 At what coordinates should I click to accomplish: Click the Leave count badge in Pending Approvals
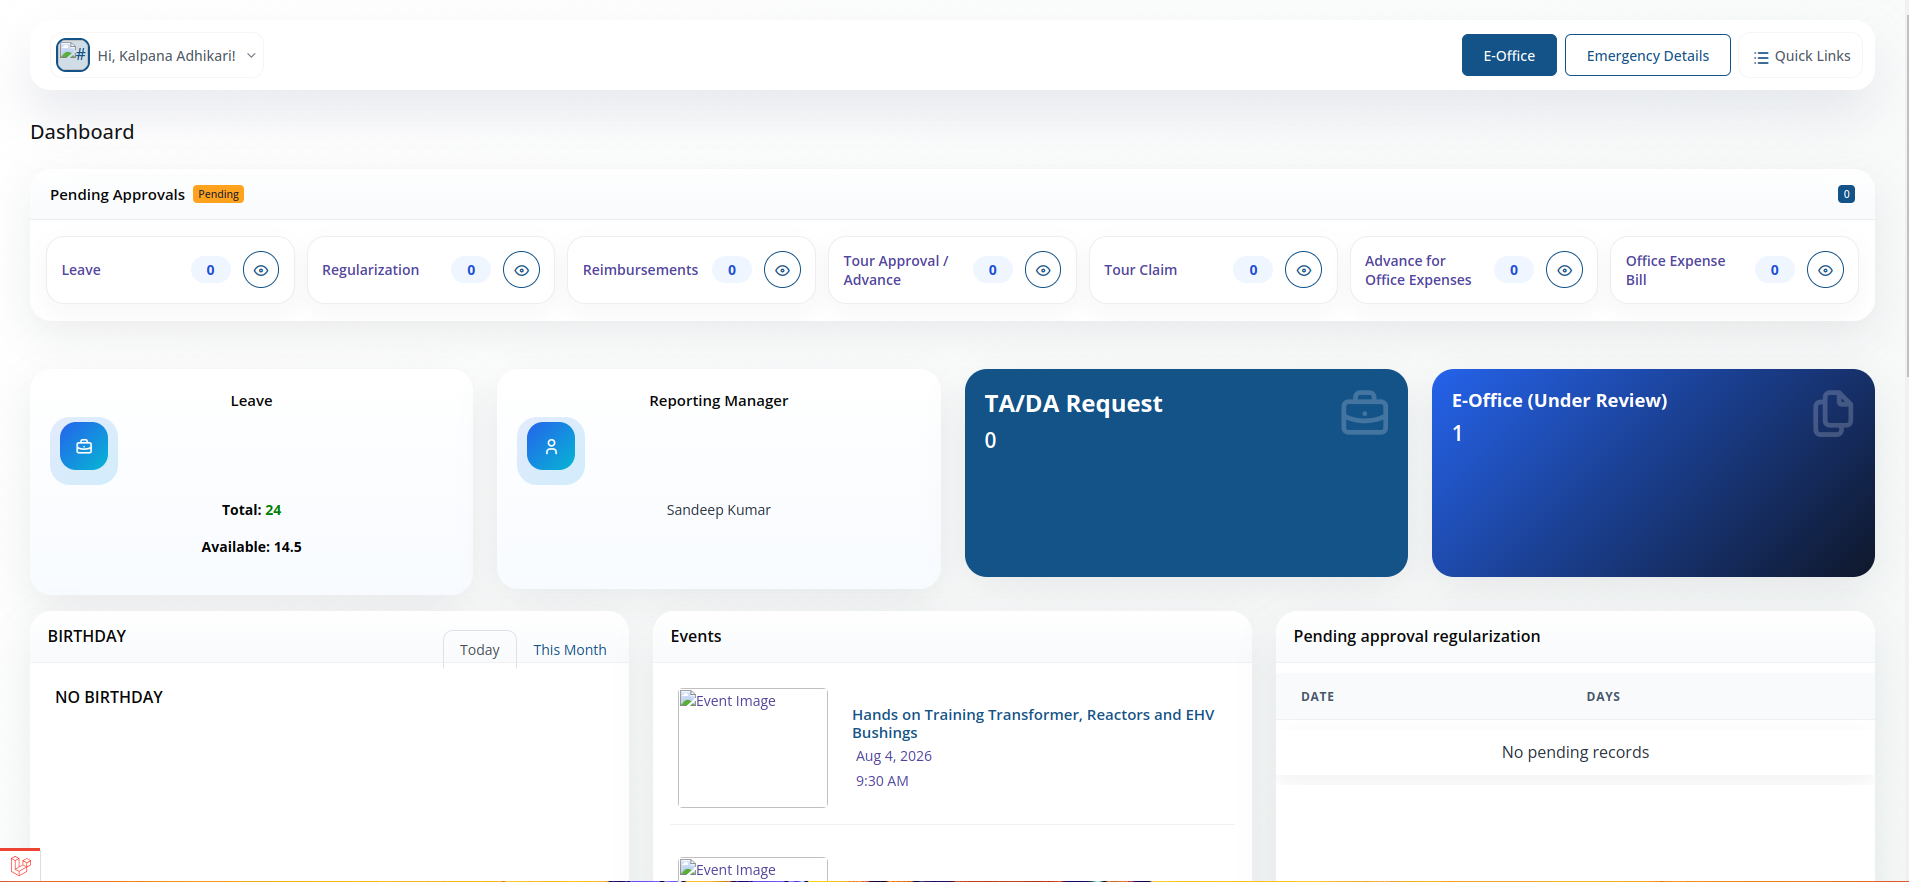(x=210, y=270)
